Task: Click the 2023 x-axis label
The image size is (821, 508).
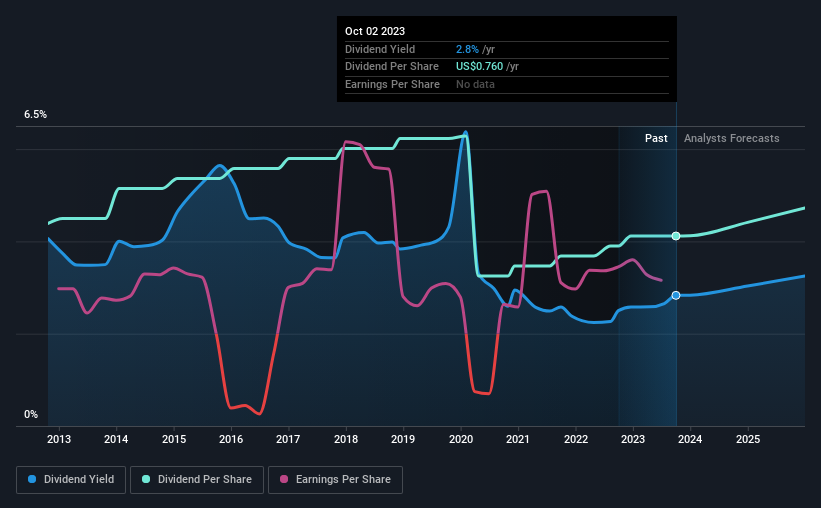Action: (633, 439)
